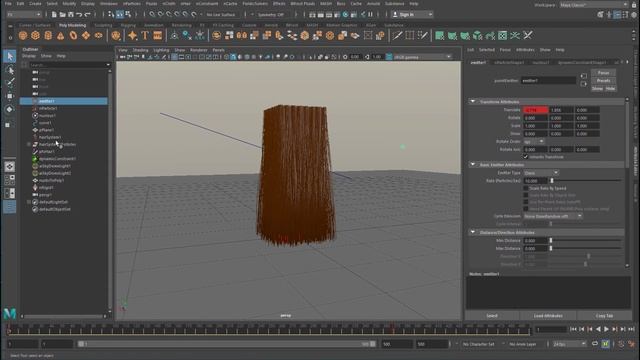640x360 pixels.
Task: Open the Sign In dropdown
Action: pyautogui.click(x=412, y=15)
